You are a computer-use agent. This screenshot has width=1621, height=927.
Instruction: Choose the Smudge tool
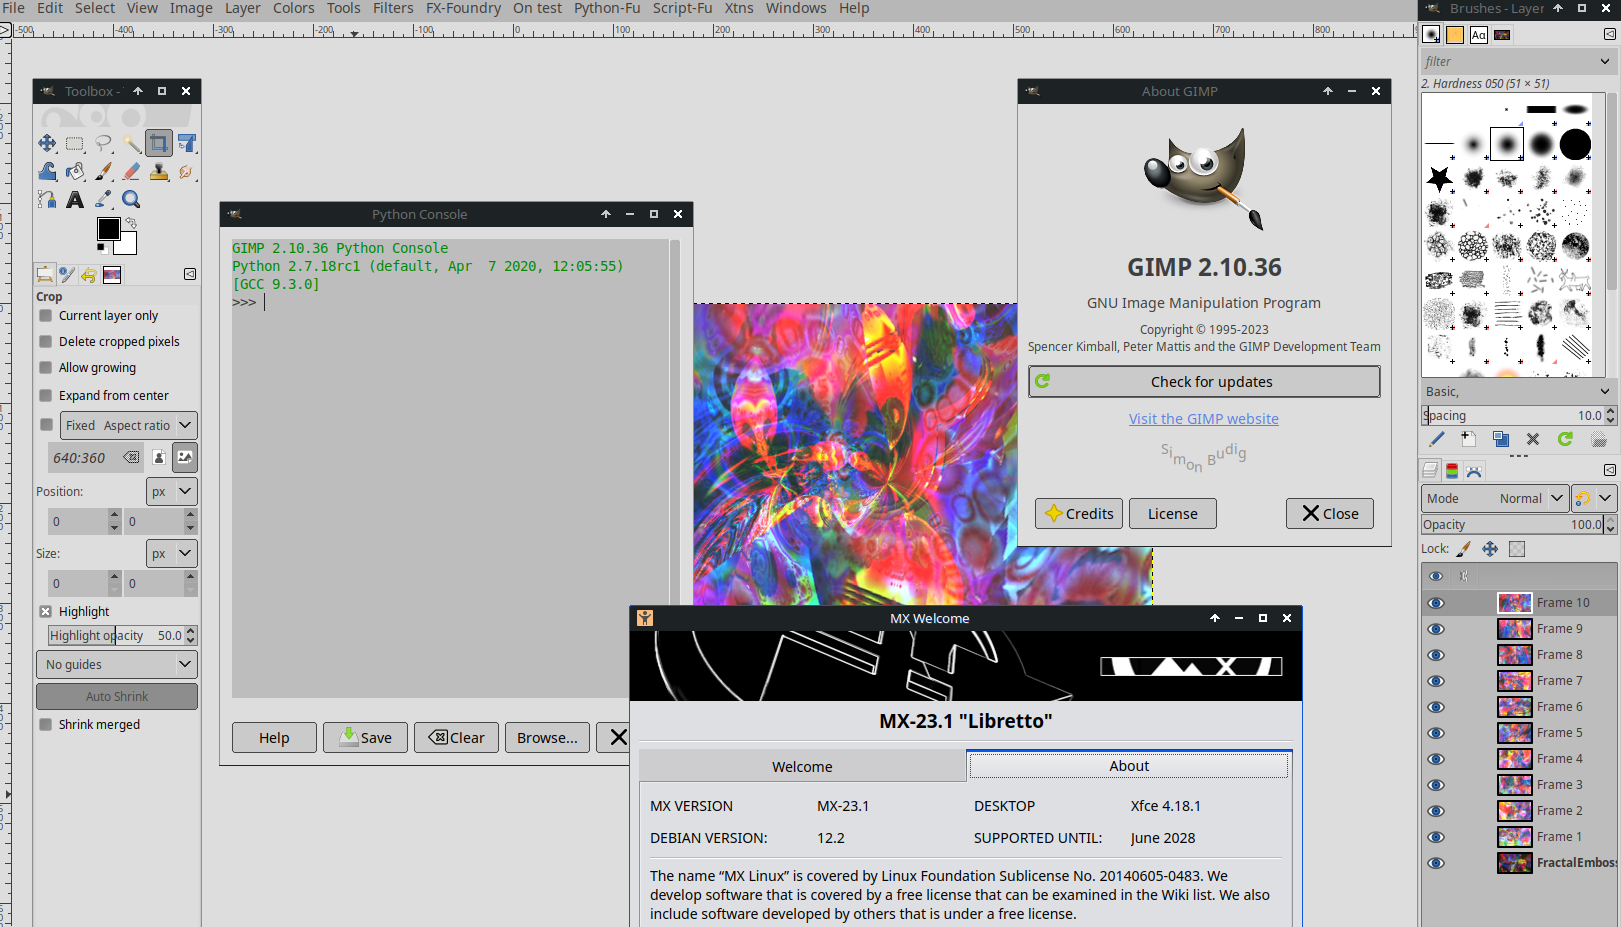pyautogui.click(x=187, y=171)
